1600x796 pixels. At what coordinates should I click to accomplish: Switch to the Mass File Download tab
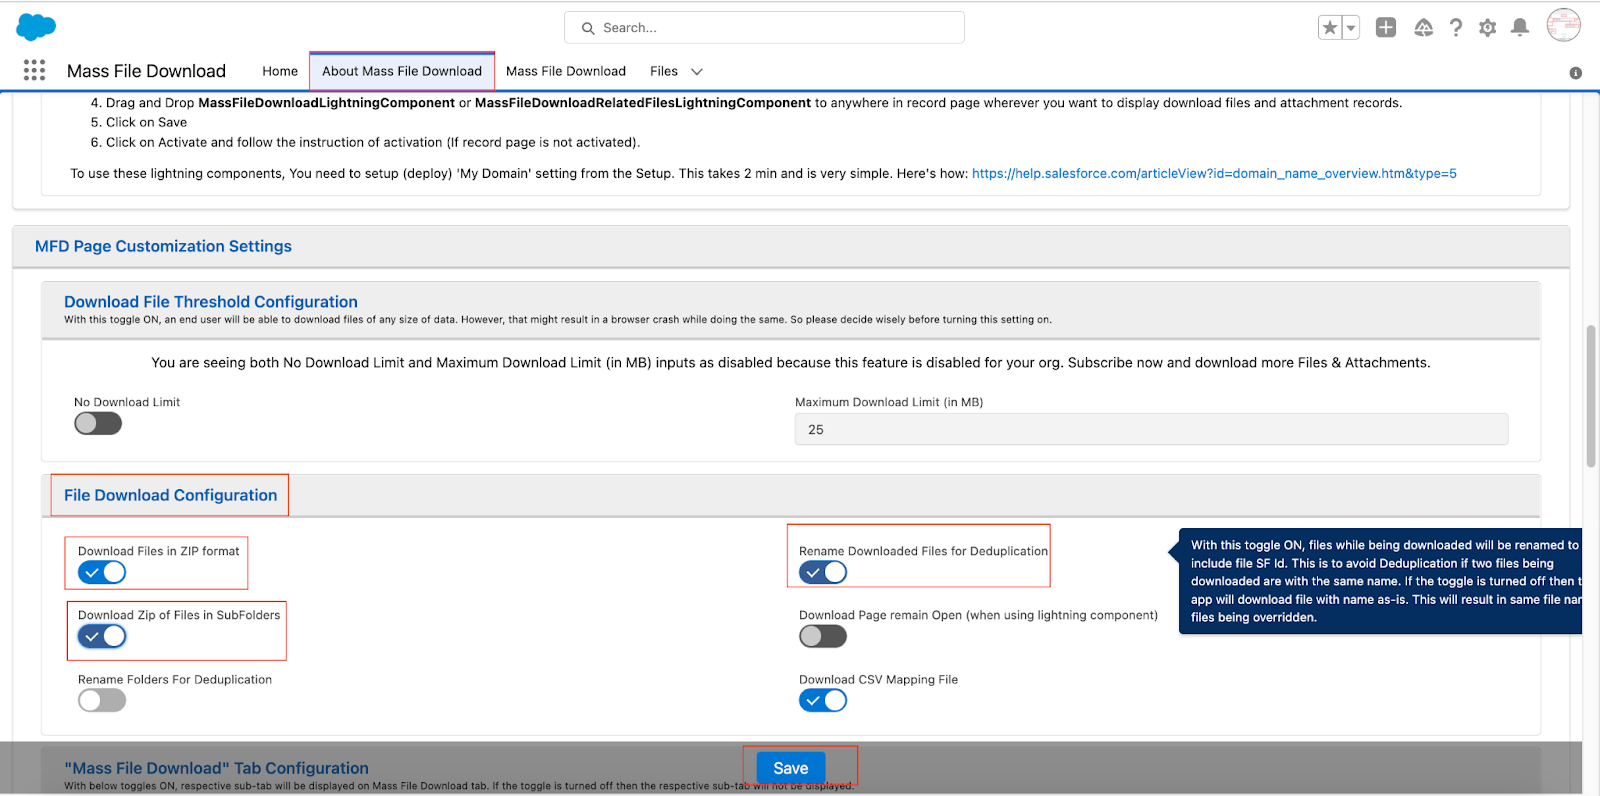click(566, 71)
